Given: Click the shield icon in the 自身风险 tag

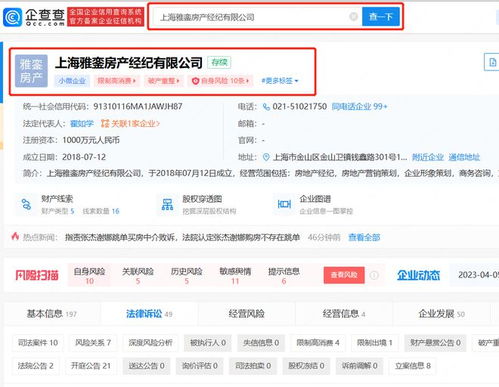Looking at the screenshot, I should 195,81.
